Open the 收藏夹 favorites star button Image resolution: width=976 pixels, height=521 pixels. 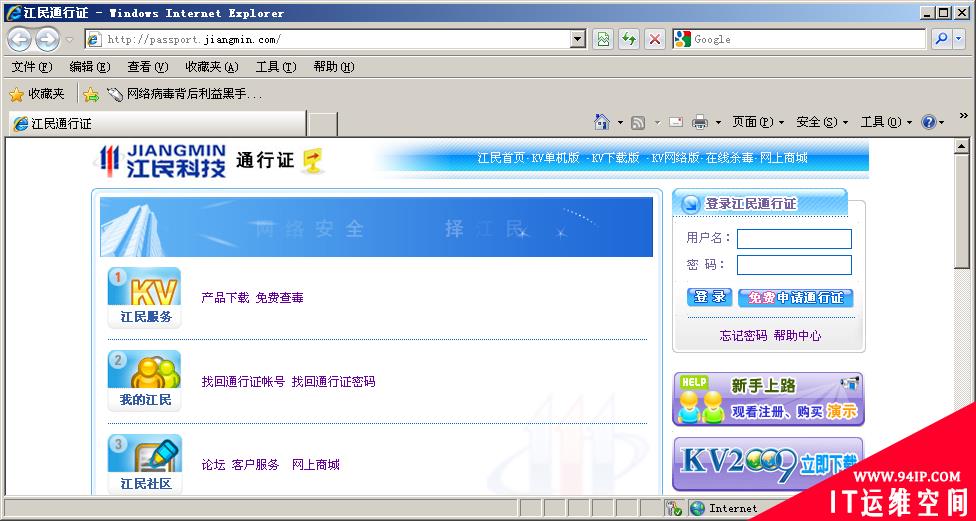click(37, 94)
